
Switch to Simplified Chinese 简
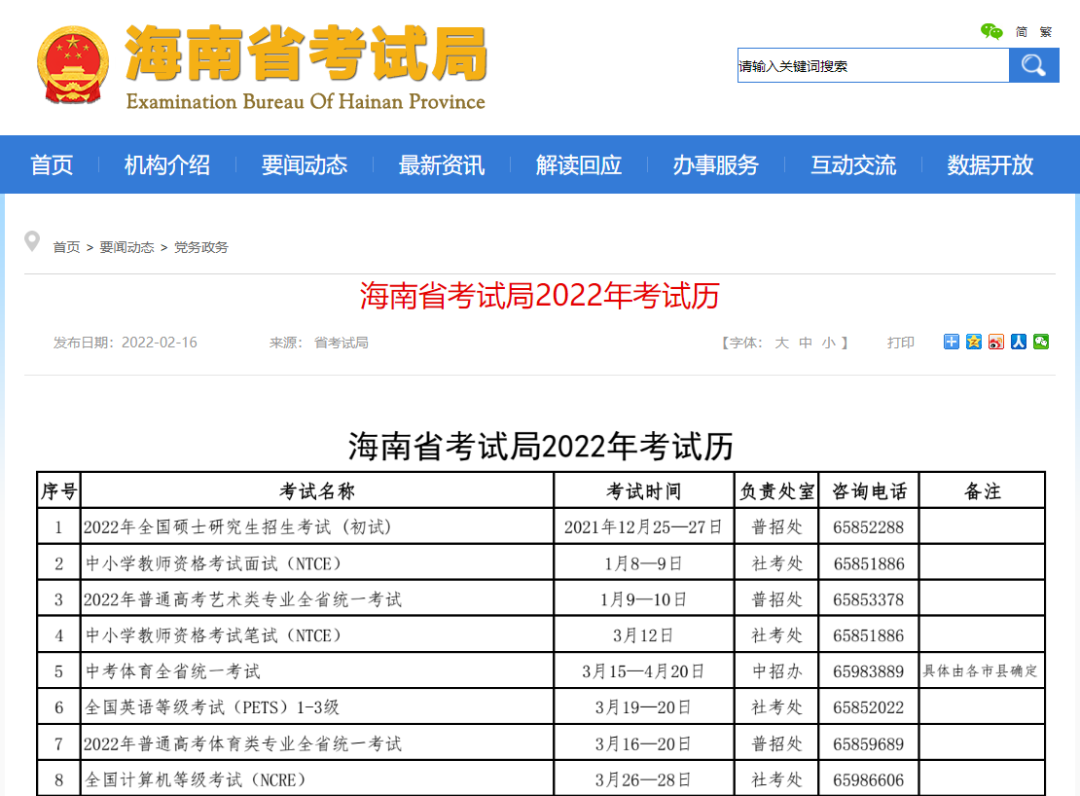1020,31
